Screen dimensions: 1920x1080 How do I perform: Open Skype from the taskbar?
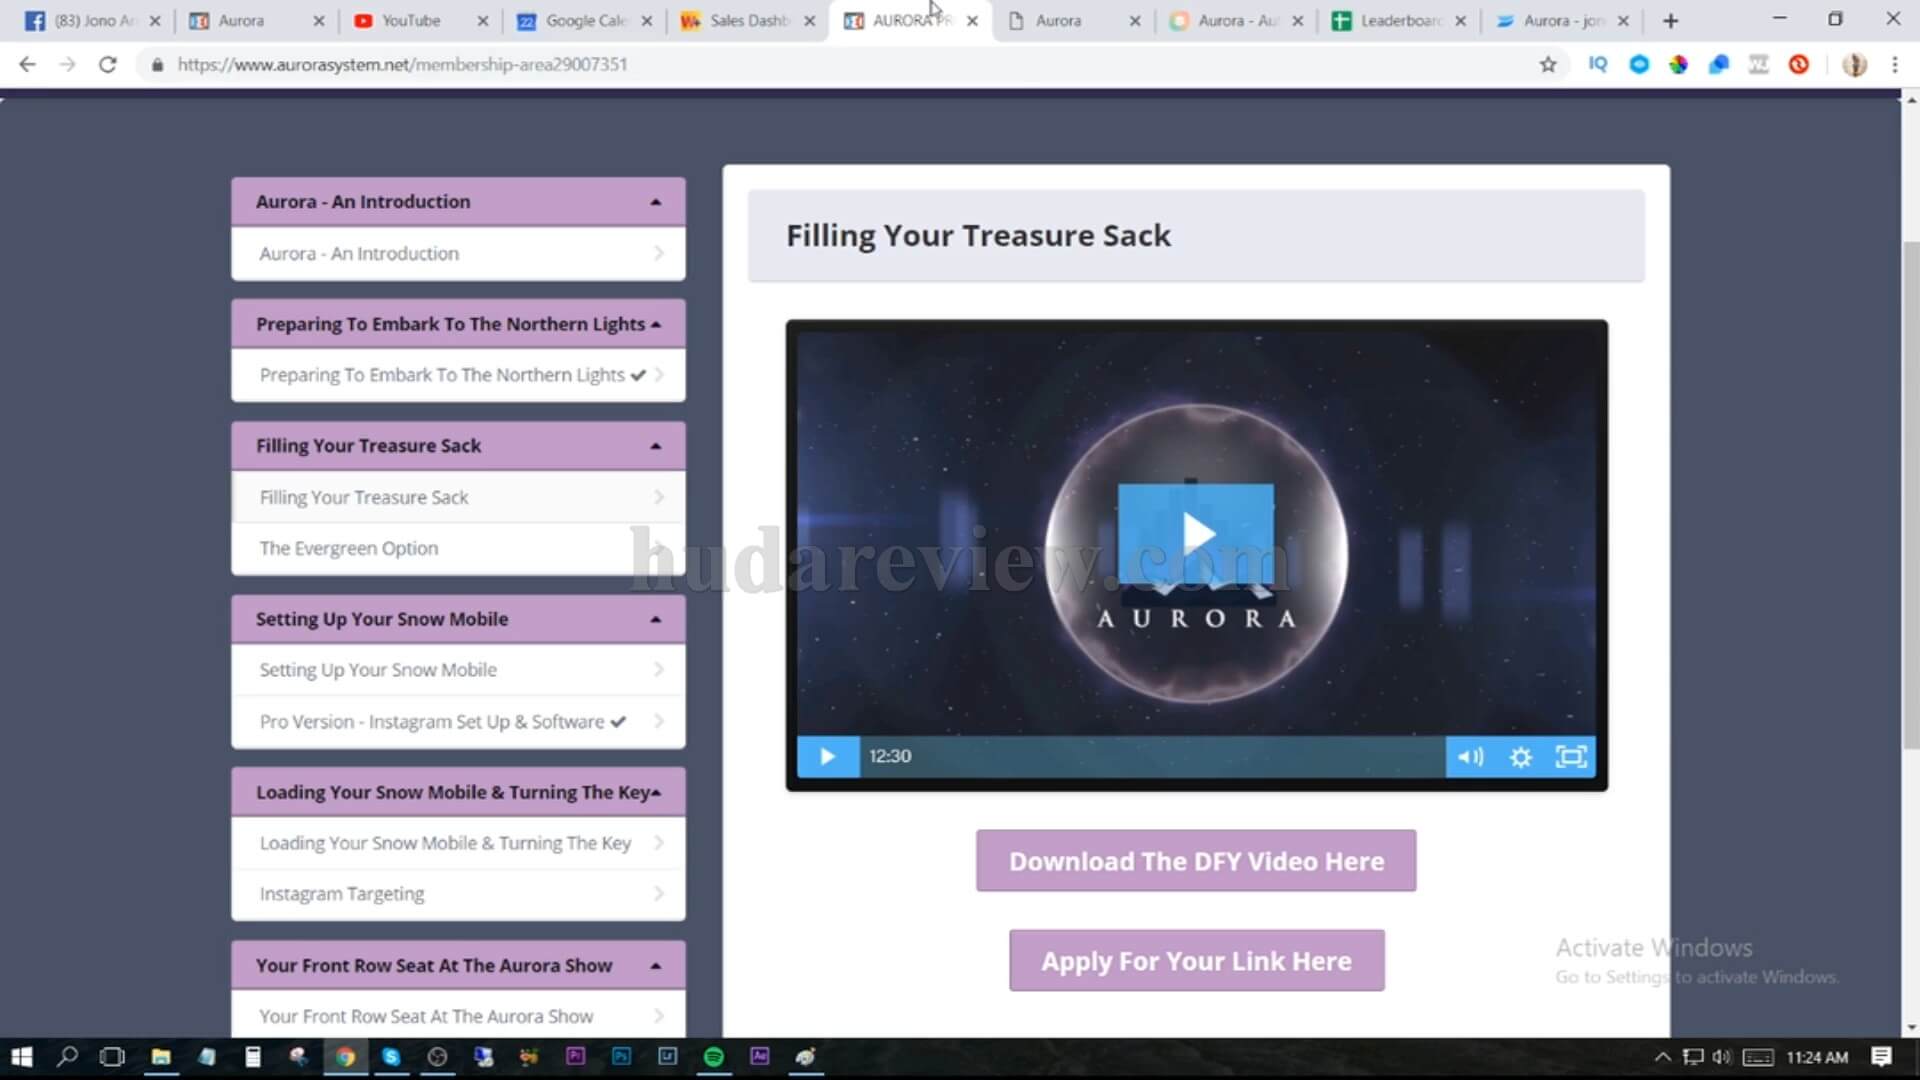click(x=391, y=1057)
